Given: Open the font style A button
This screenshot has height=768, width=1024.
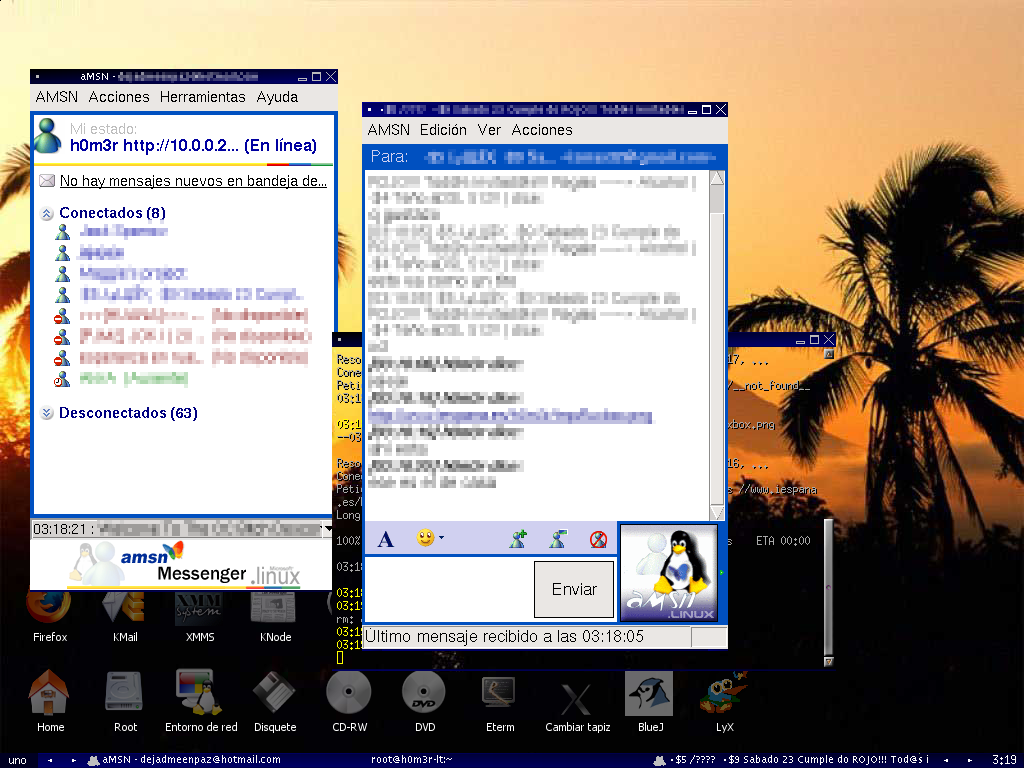Looking at the screenshot, I should pyautogui.click(x=385, y=539).
